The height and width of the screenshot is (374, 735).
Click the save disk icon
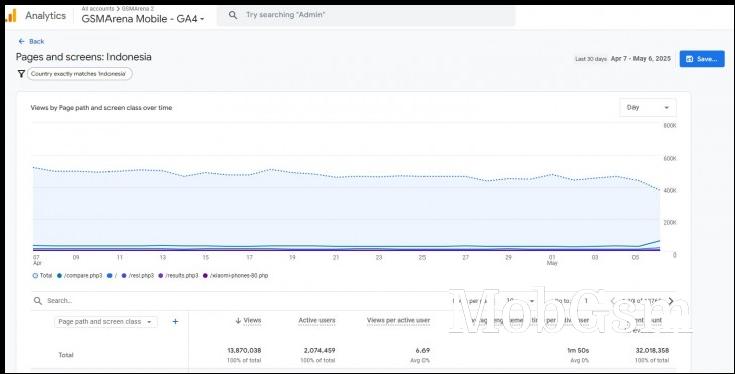pos(690,59)
